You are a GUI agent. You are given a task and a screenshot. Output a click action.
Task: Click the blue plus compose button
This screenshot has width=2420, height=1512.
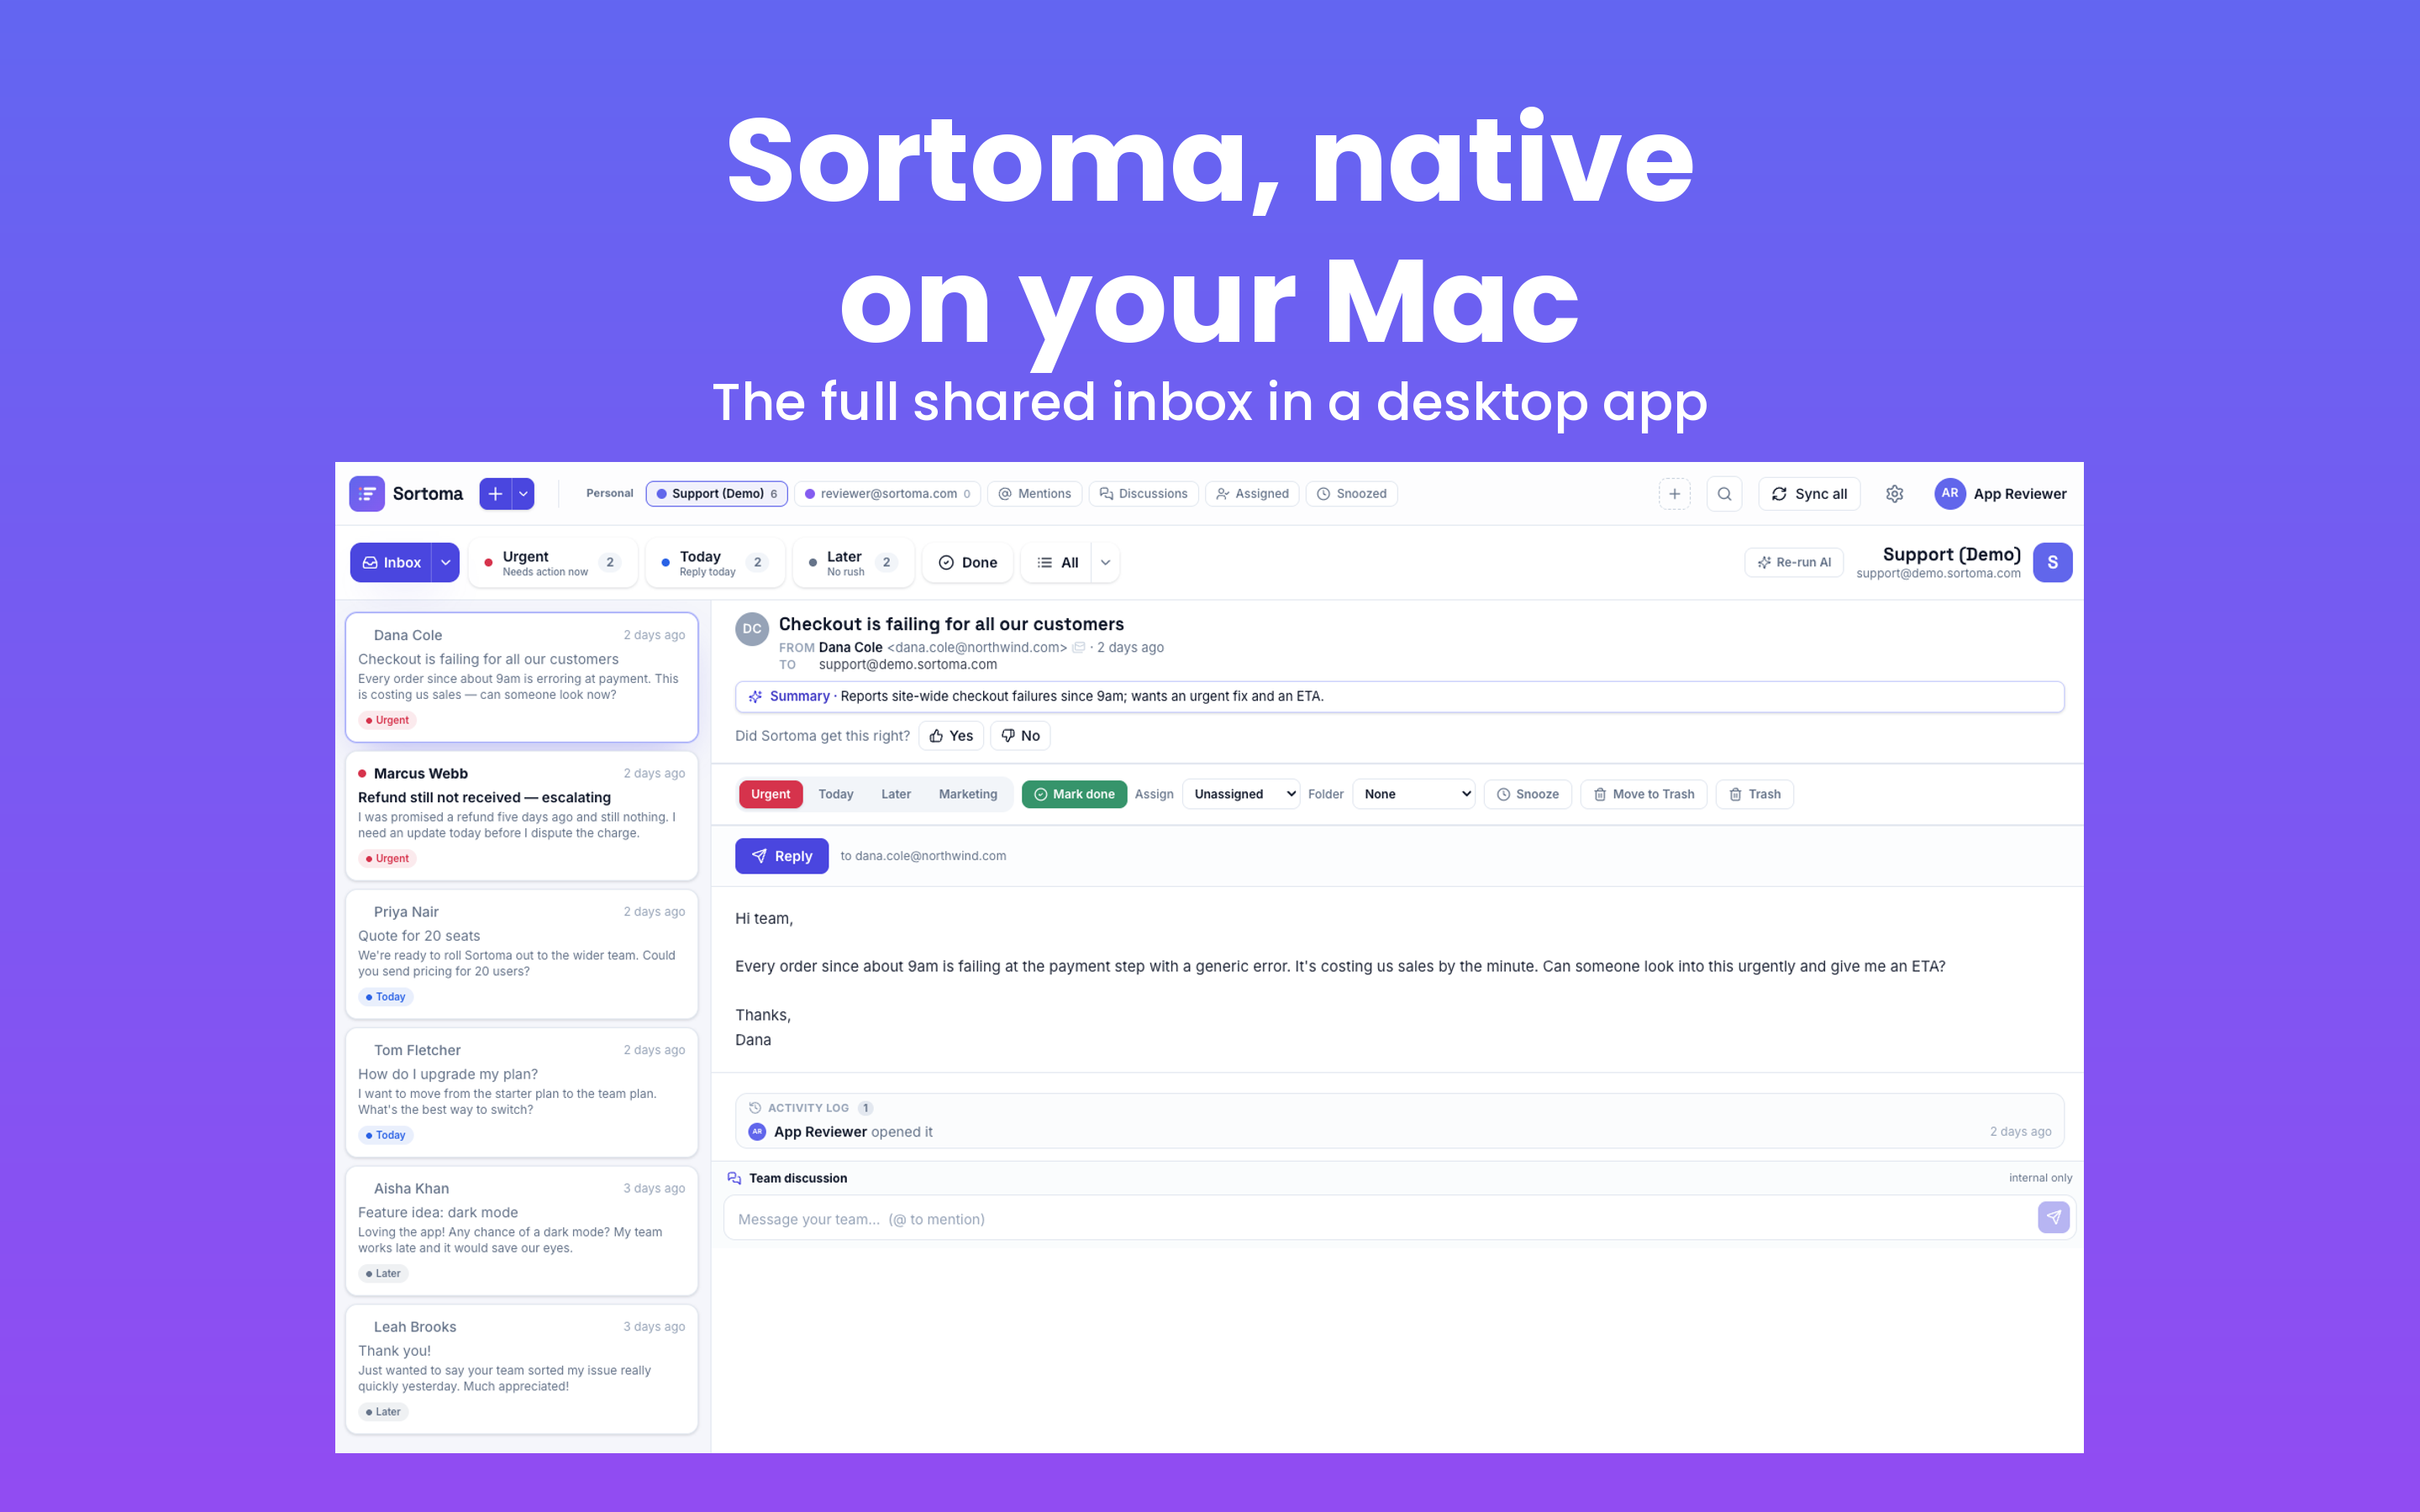coord(495,494)
